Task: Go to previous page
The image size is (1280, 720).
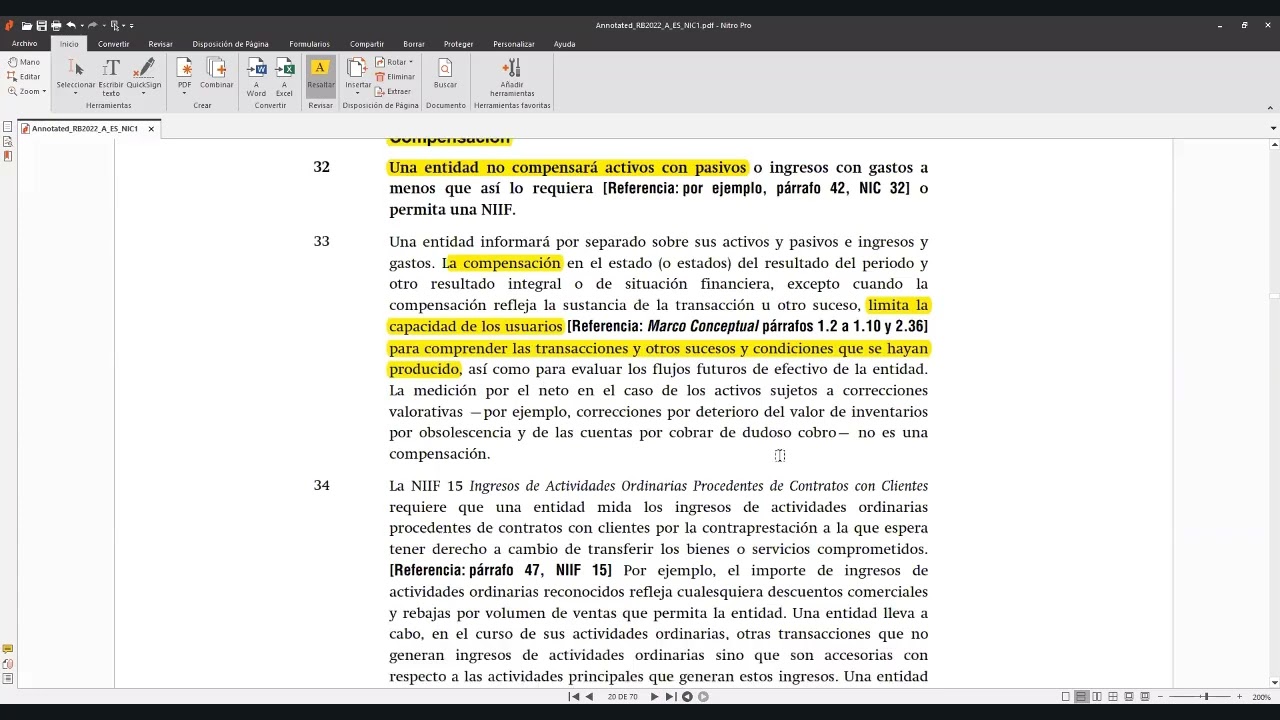Action: pyautogui.click(x=589, y=696)
